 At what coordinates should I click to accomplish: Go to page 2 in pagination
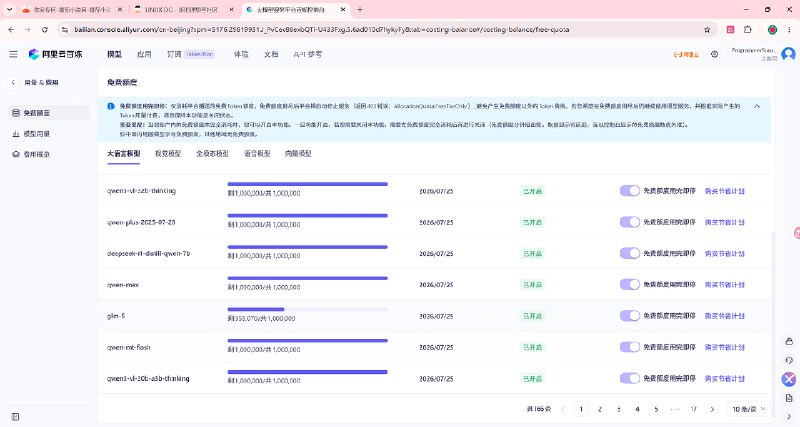599,409
